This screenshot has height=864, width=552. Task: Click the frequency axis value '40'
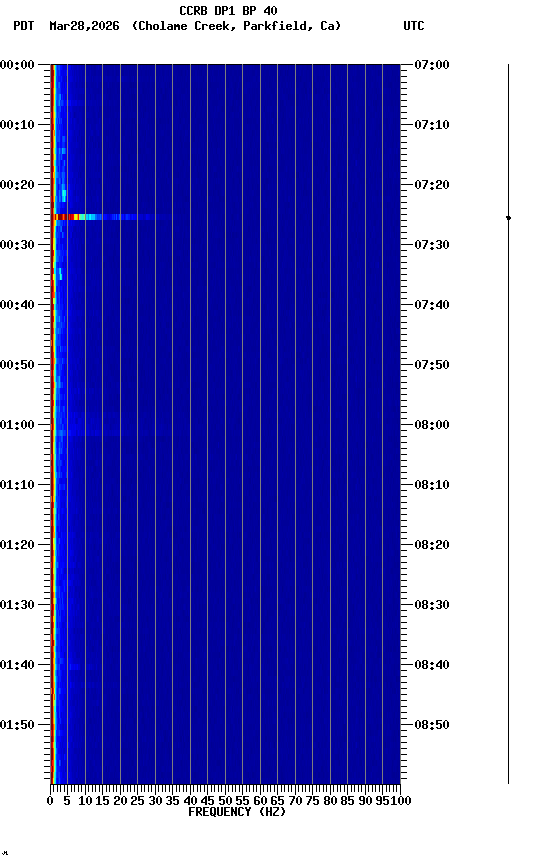tap(190, 801)
